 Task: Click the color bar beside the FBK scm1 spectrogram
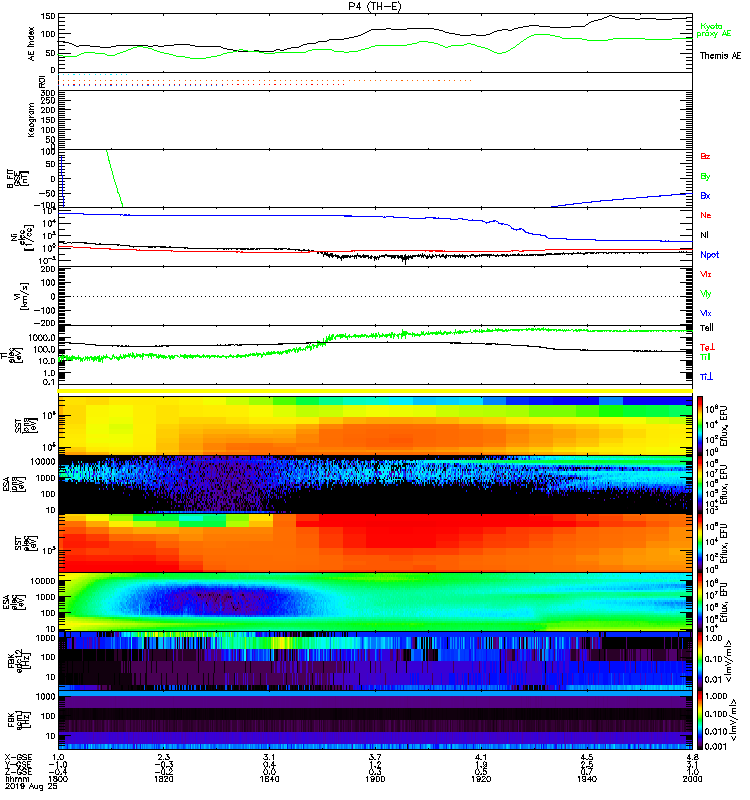(x=700, y=720)
